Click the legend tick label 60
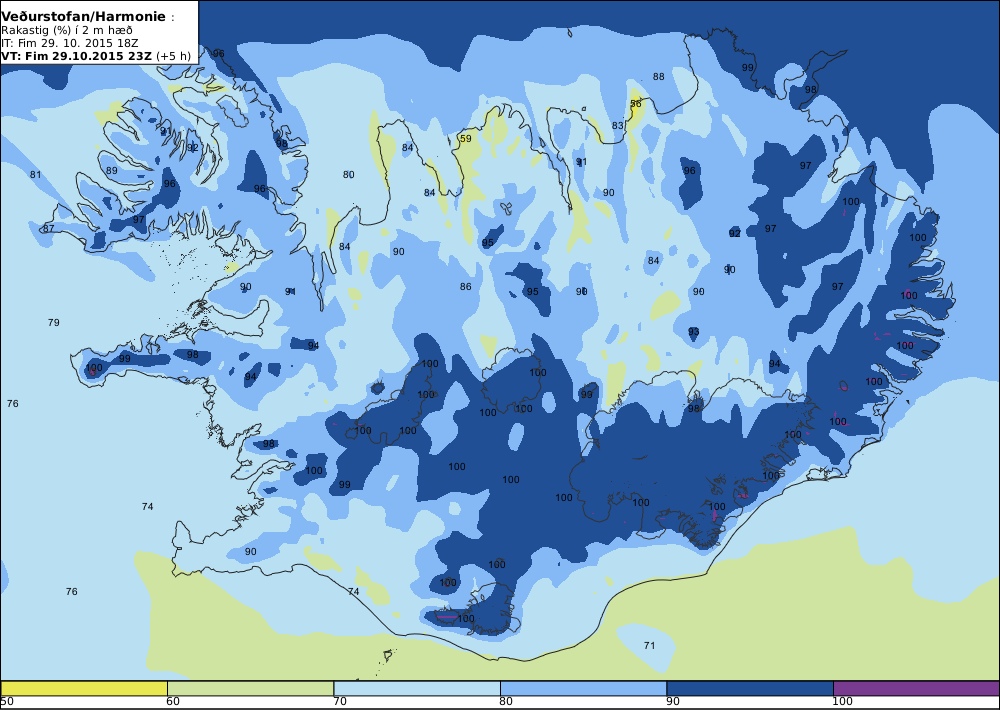 click(x=173, y=702)
